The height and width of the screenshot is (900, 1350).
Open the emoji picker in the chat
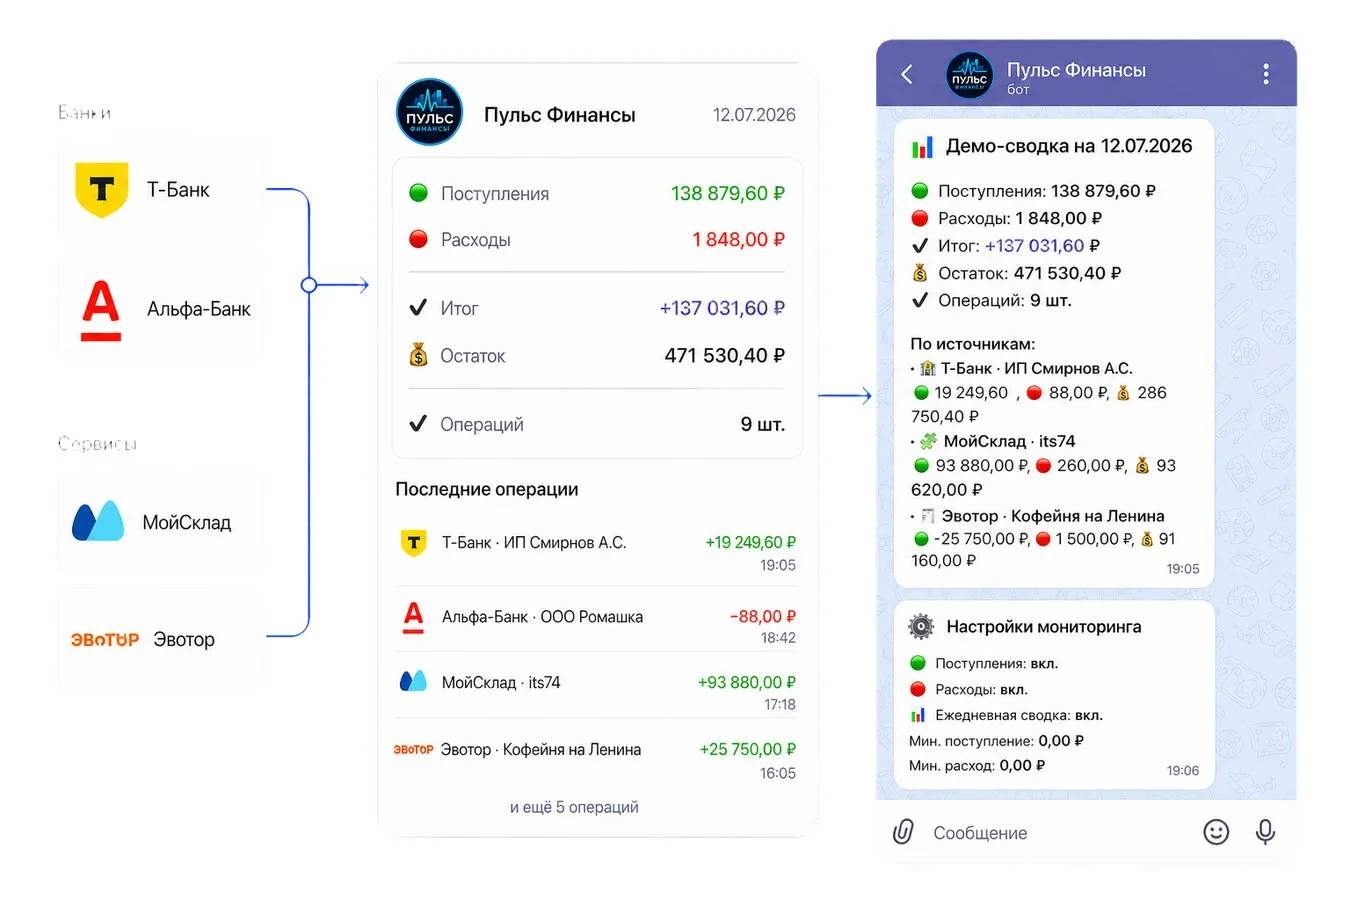pos(1216,832)
